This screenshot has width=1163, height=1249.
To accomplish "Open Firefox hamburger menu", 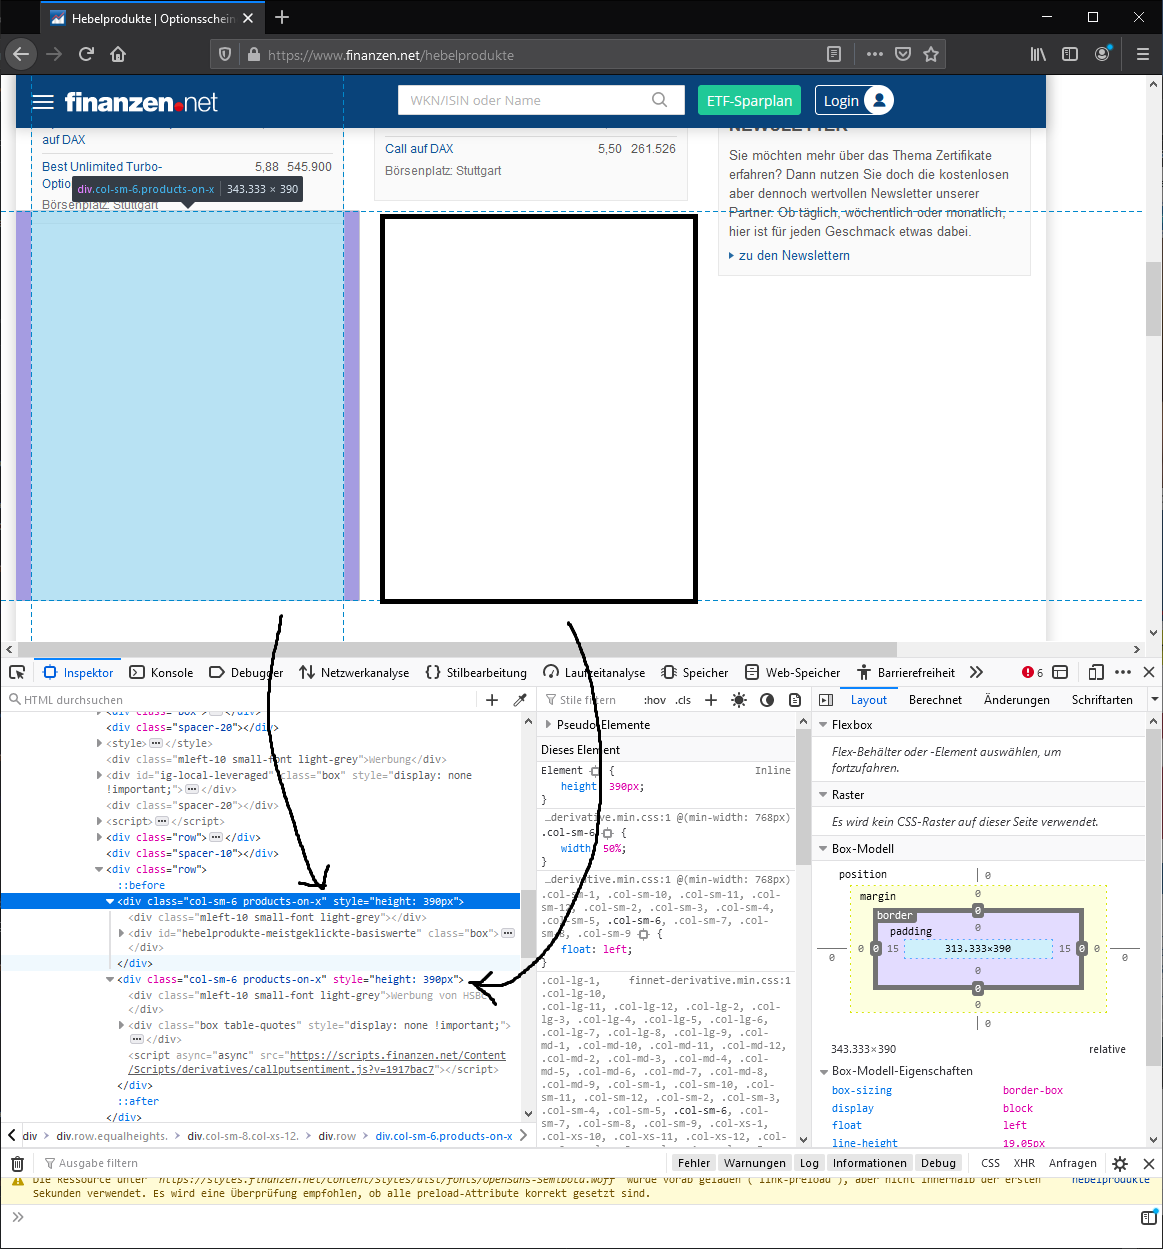I will tap(1142, 54).
